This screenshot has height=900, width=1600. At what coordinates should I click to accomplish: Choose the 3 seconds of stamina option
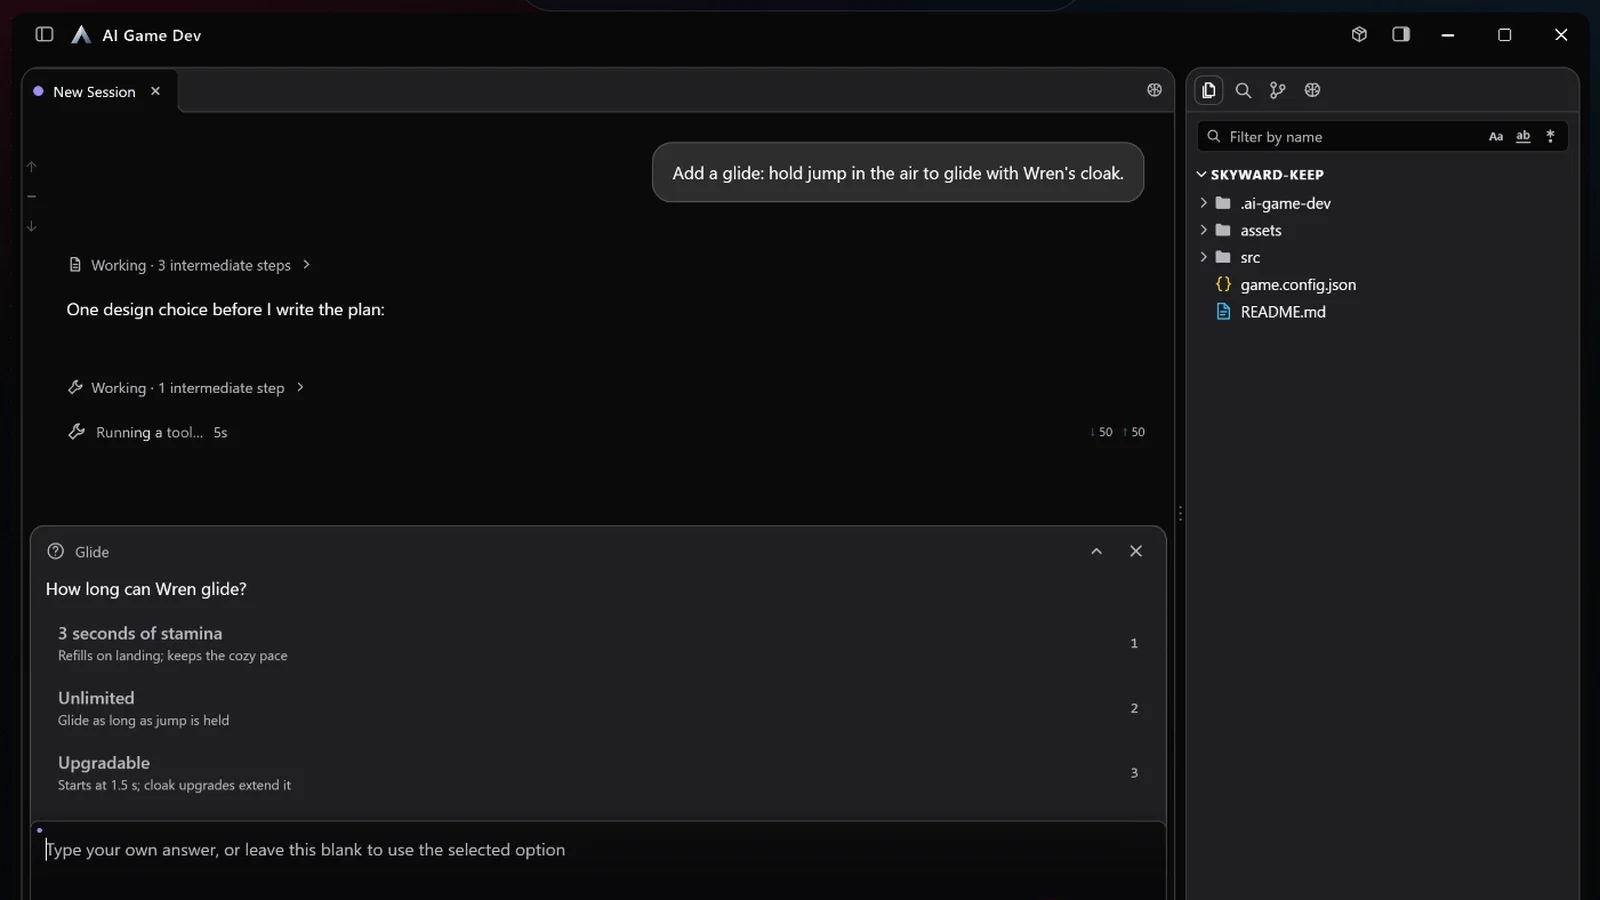tap(598, 643)
